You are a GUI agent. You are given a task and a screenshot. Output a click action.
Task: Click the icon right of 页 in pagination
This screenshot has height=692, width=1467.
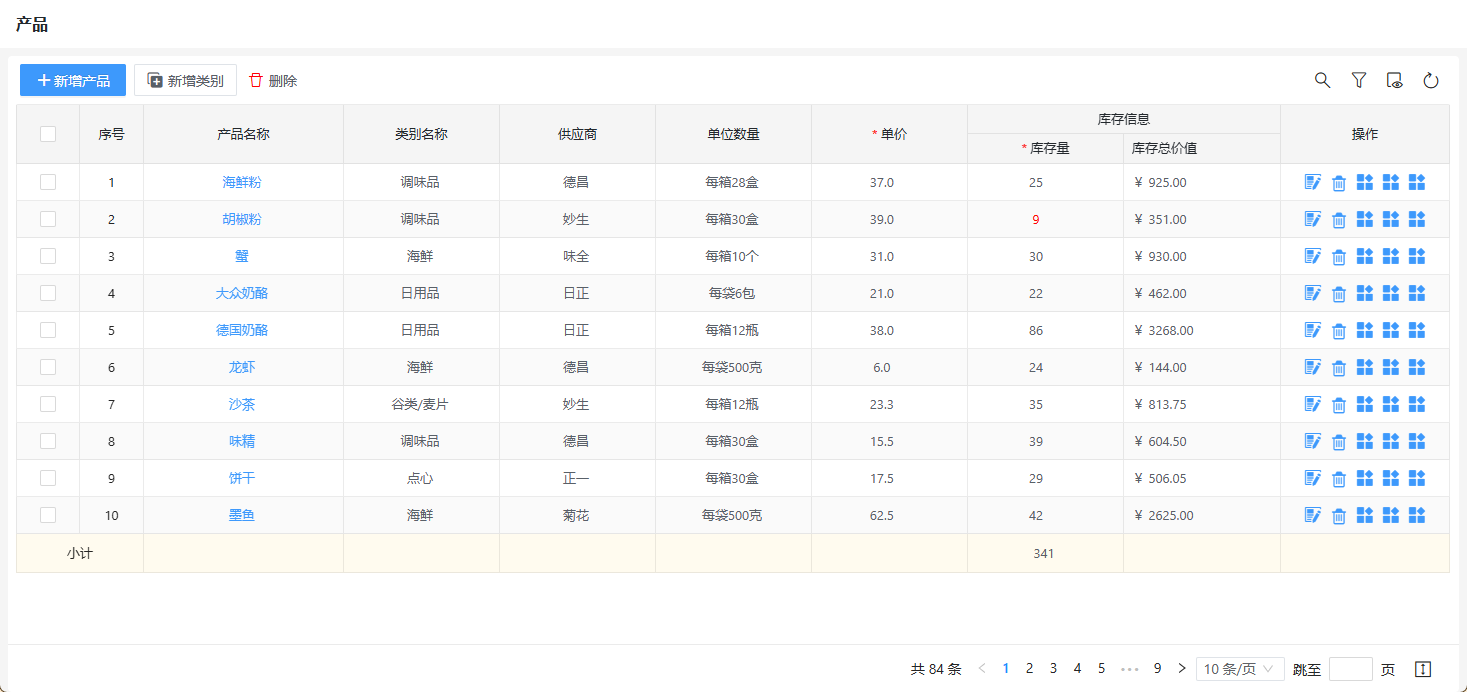coord(1423,669)
